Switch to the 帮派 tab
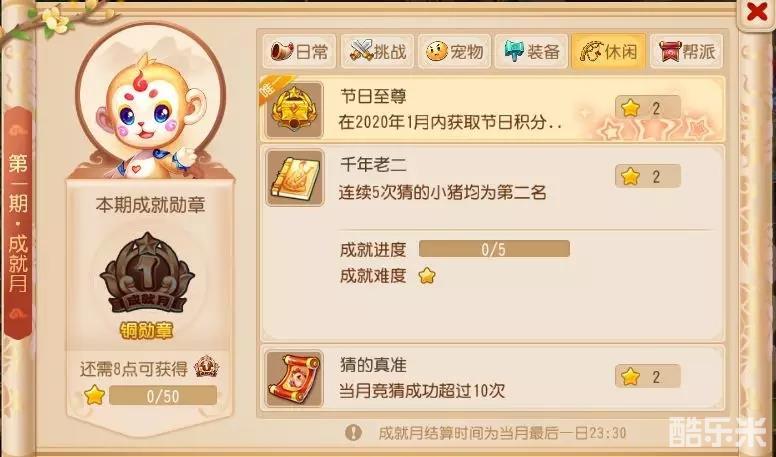The height and width of the screenshot is (457, 776). (686, 51)
